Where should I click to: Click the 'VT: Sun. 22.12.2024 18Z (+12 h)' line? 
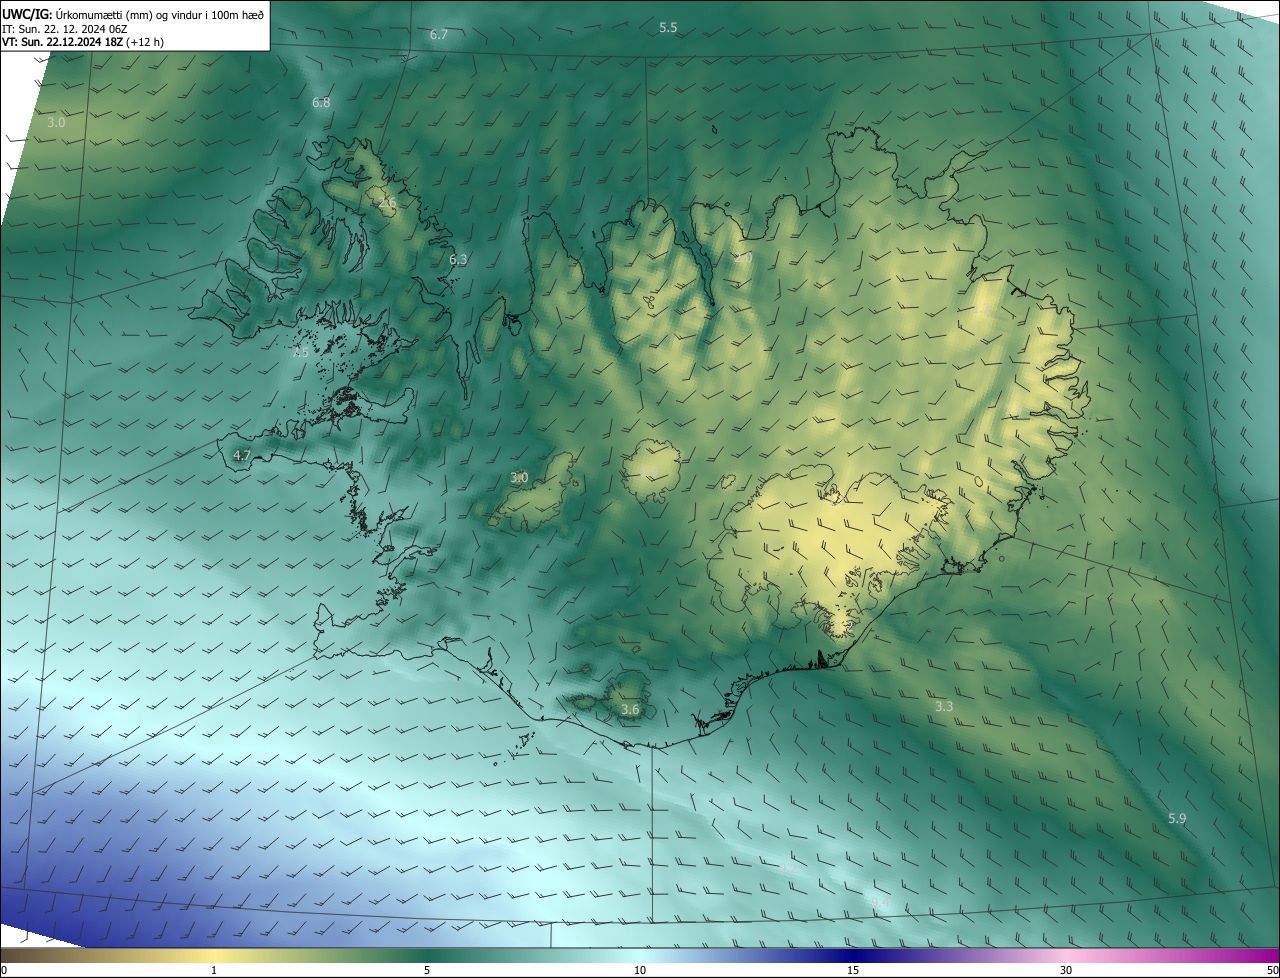[83, 42]
